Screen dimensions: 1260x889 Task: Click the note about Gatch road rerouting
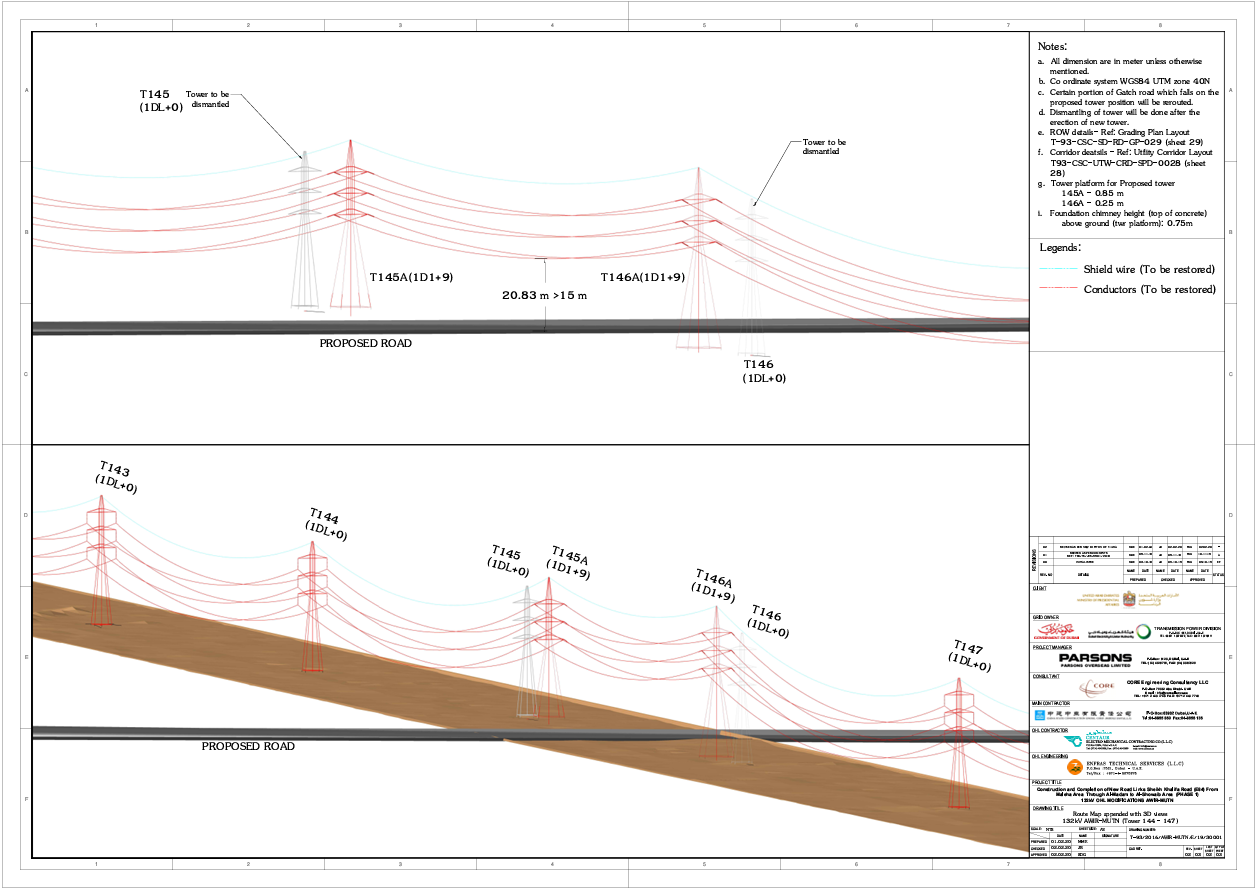pyautogui.click(x=1128, y=97)
